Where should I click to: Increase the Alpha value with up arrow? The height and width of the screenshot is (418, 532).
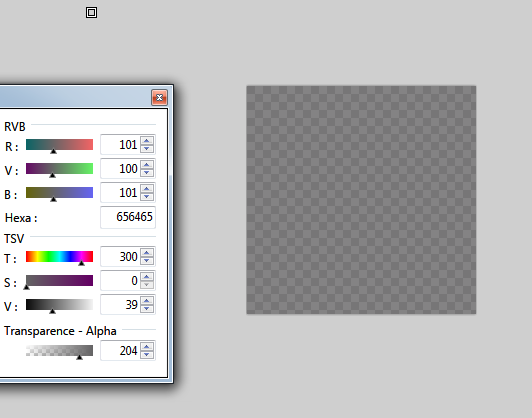(x=147, y=346)
